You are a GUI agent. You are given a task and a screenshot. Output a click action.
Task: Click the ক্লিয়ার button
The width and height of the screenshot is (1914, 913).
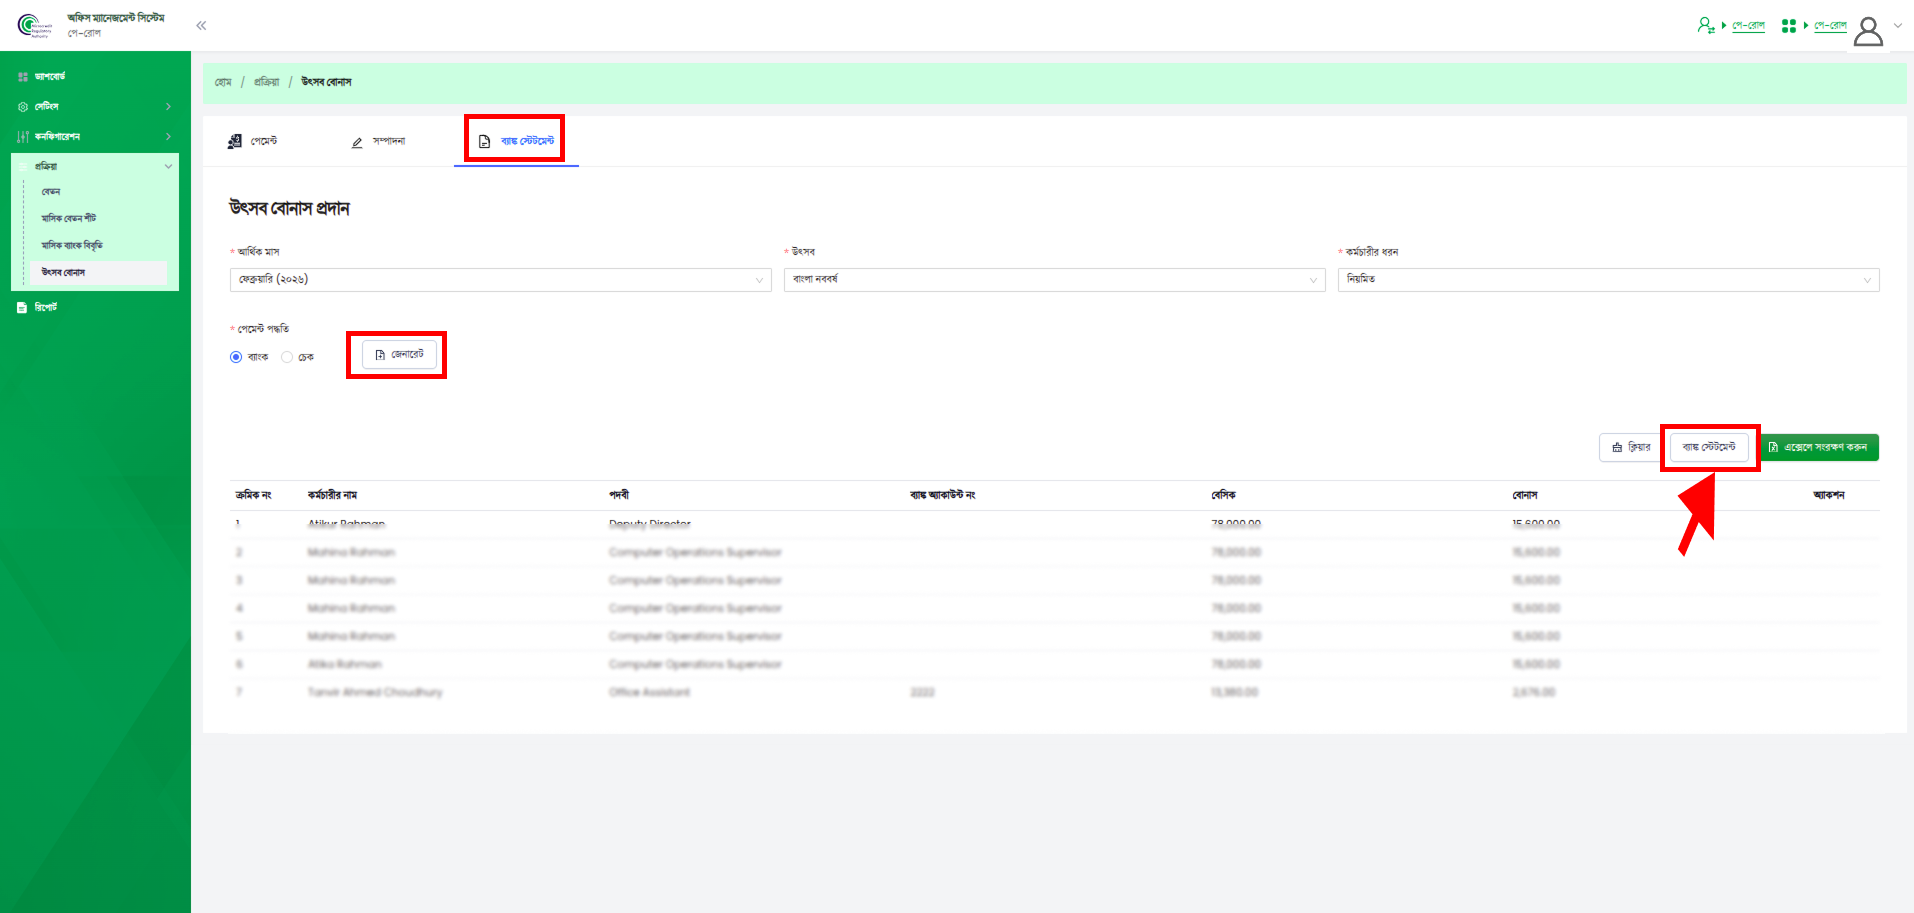click(1631, 448)
